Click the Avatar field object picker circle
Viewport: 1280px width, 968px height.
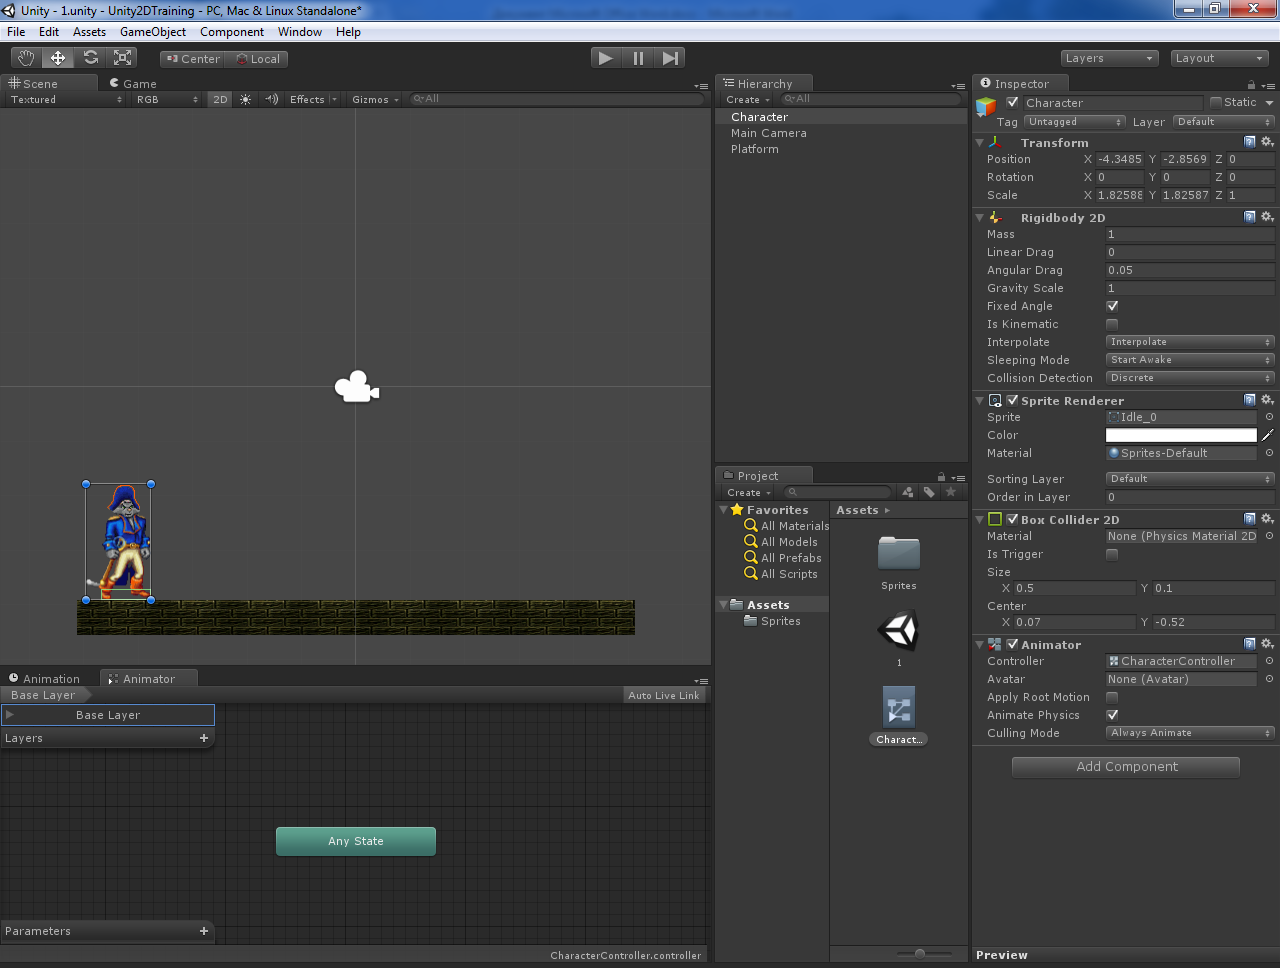[1269, 679]
